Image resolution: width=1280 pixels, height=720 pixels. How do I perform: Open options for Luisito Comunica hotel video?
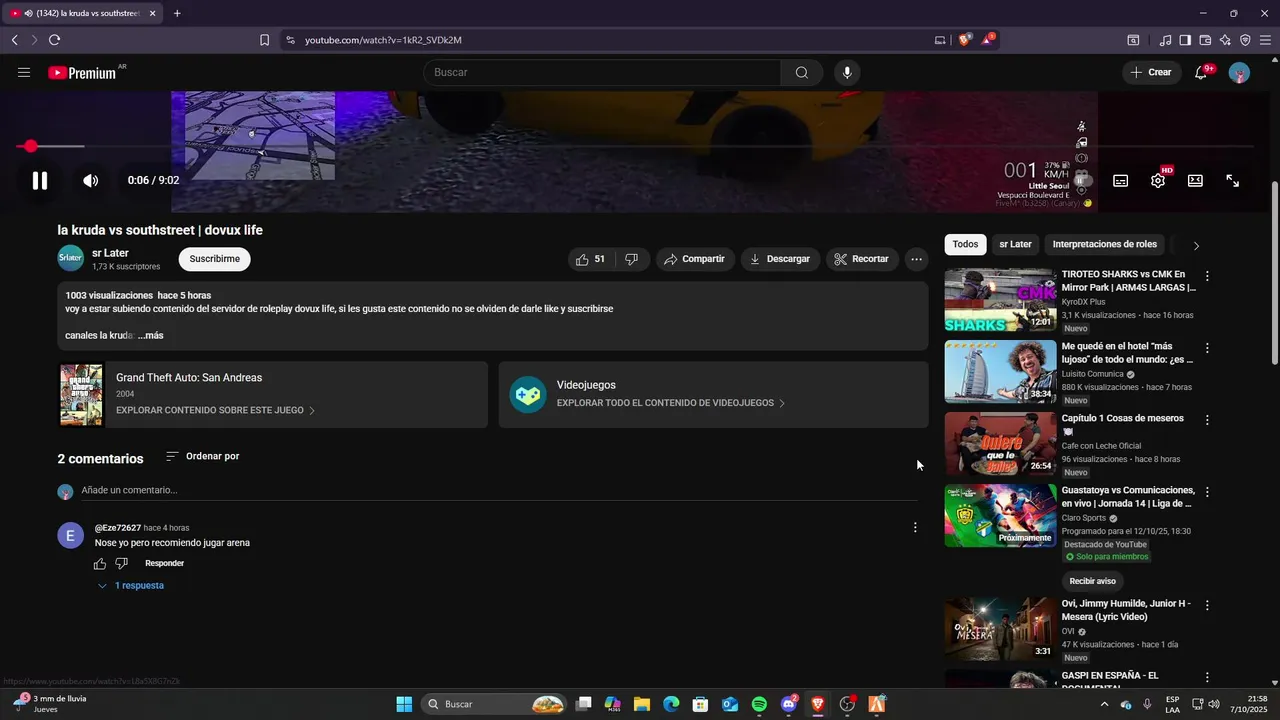pyautogui.click(x=1207, y=348)
